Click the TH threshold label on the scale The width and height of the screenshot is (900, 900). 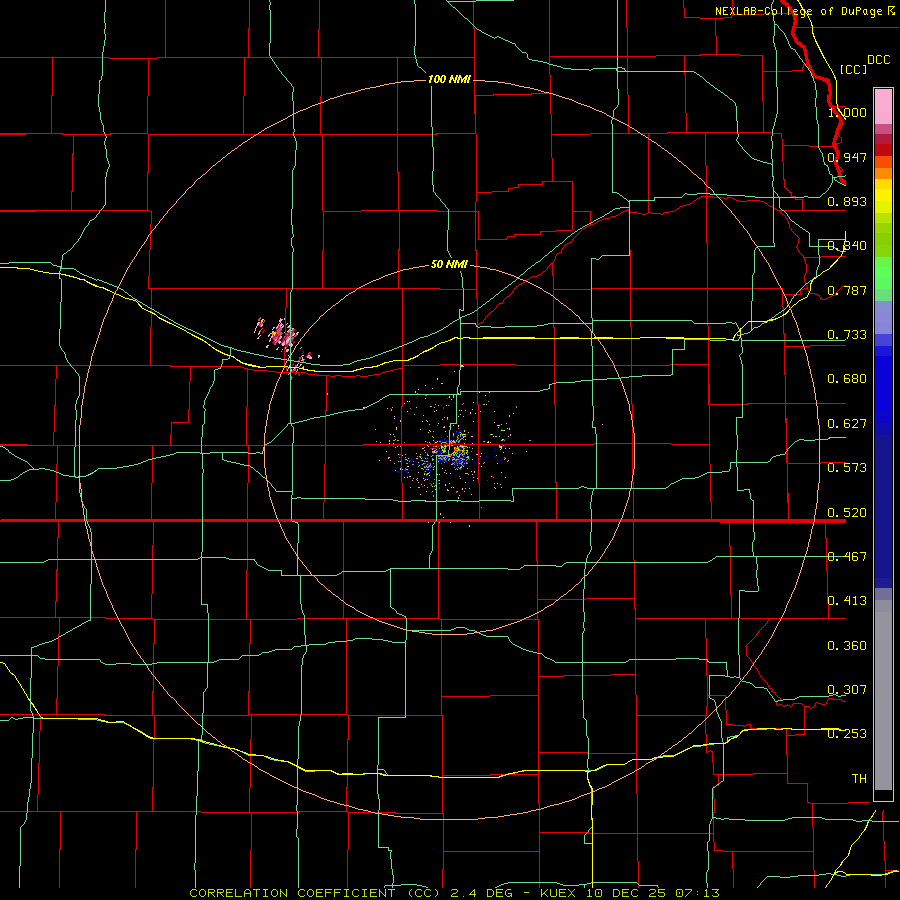[x=859, y=779]
